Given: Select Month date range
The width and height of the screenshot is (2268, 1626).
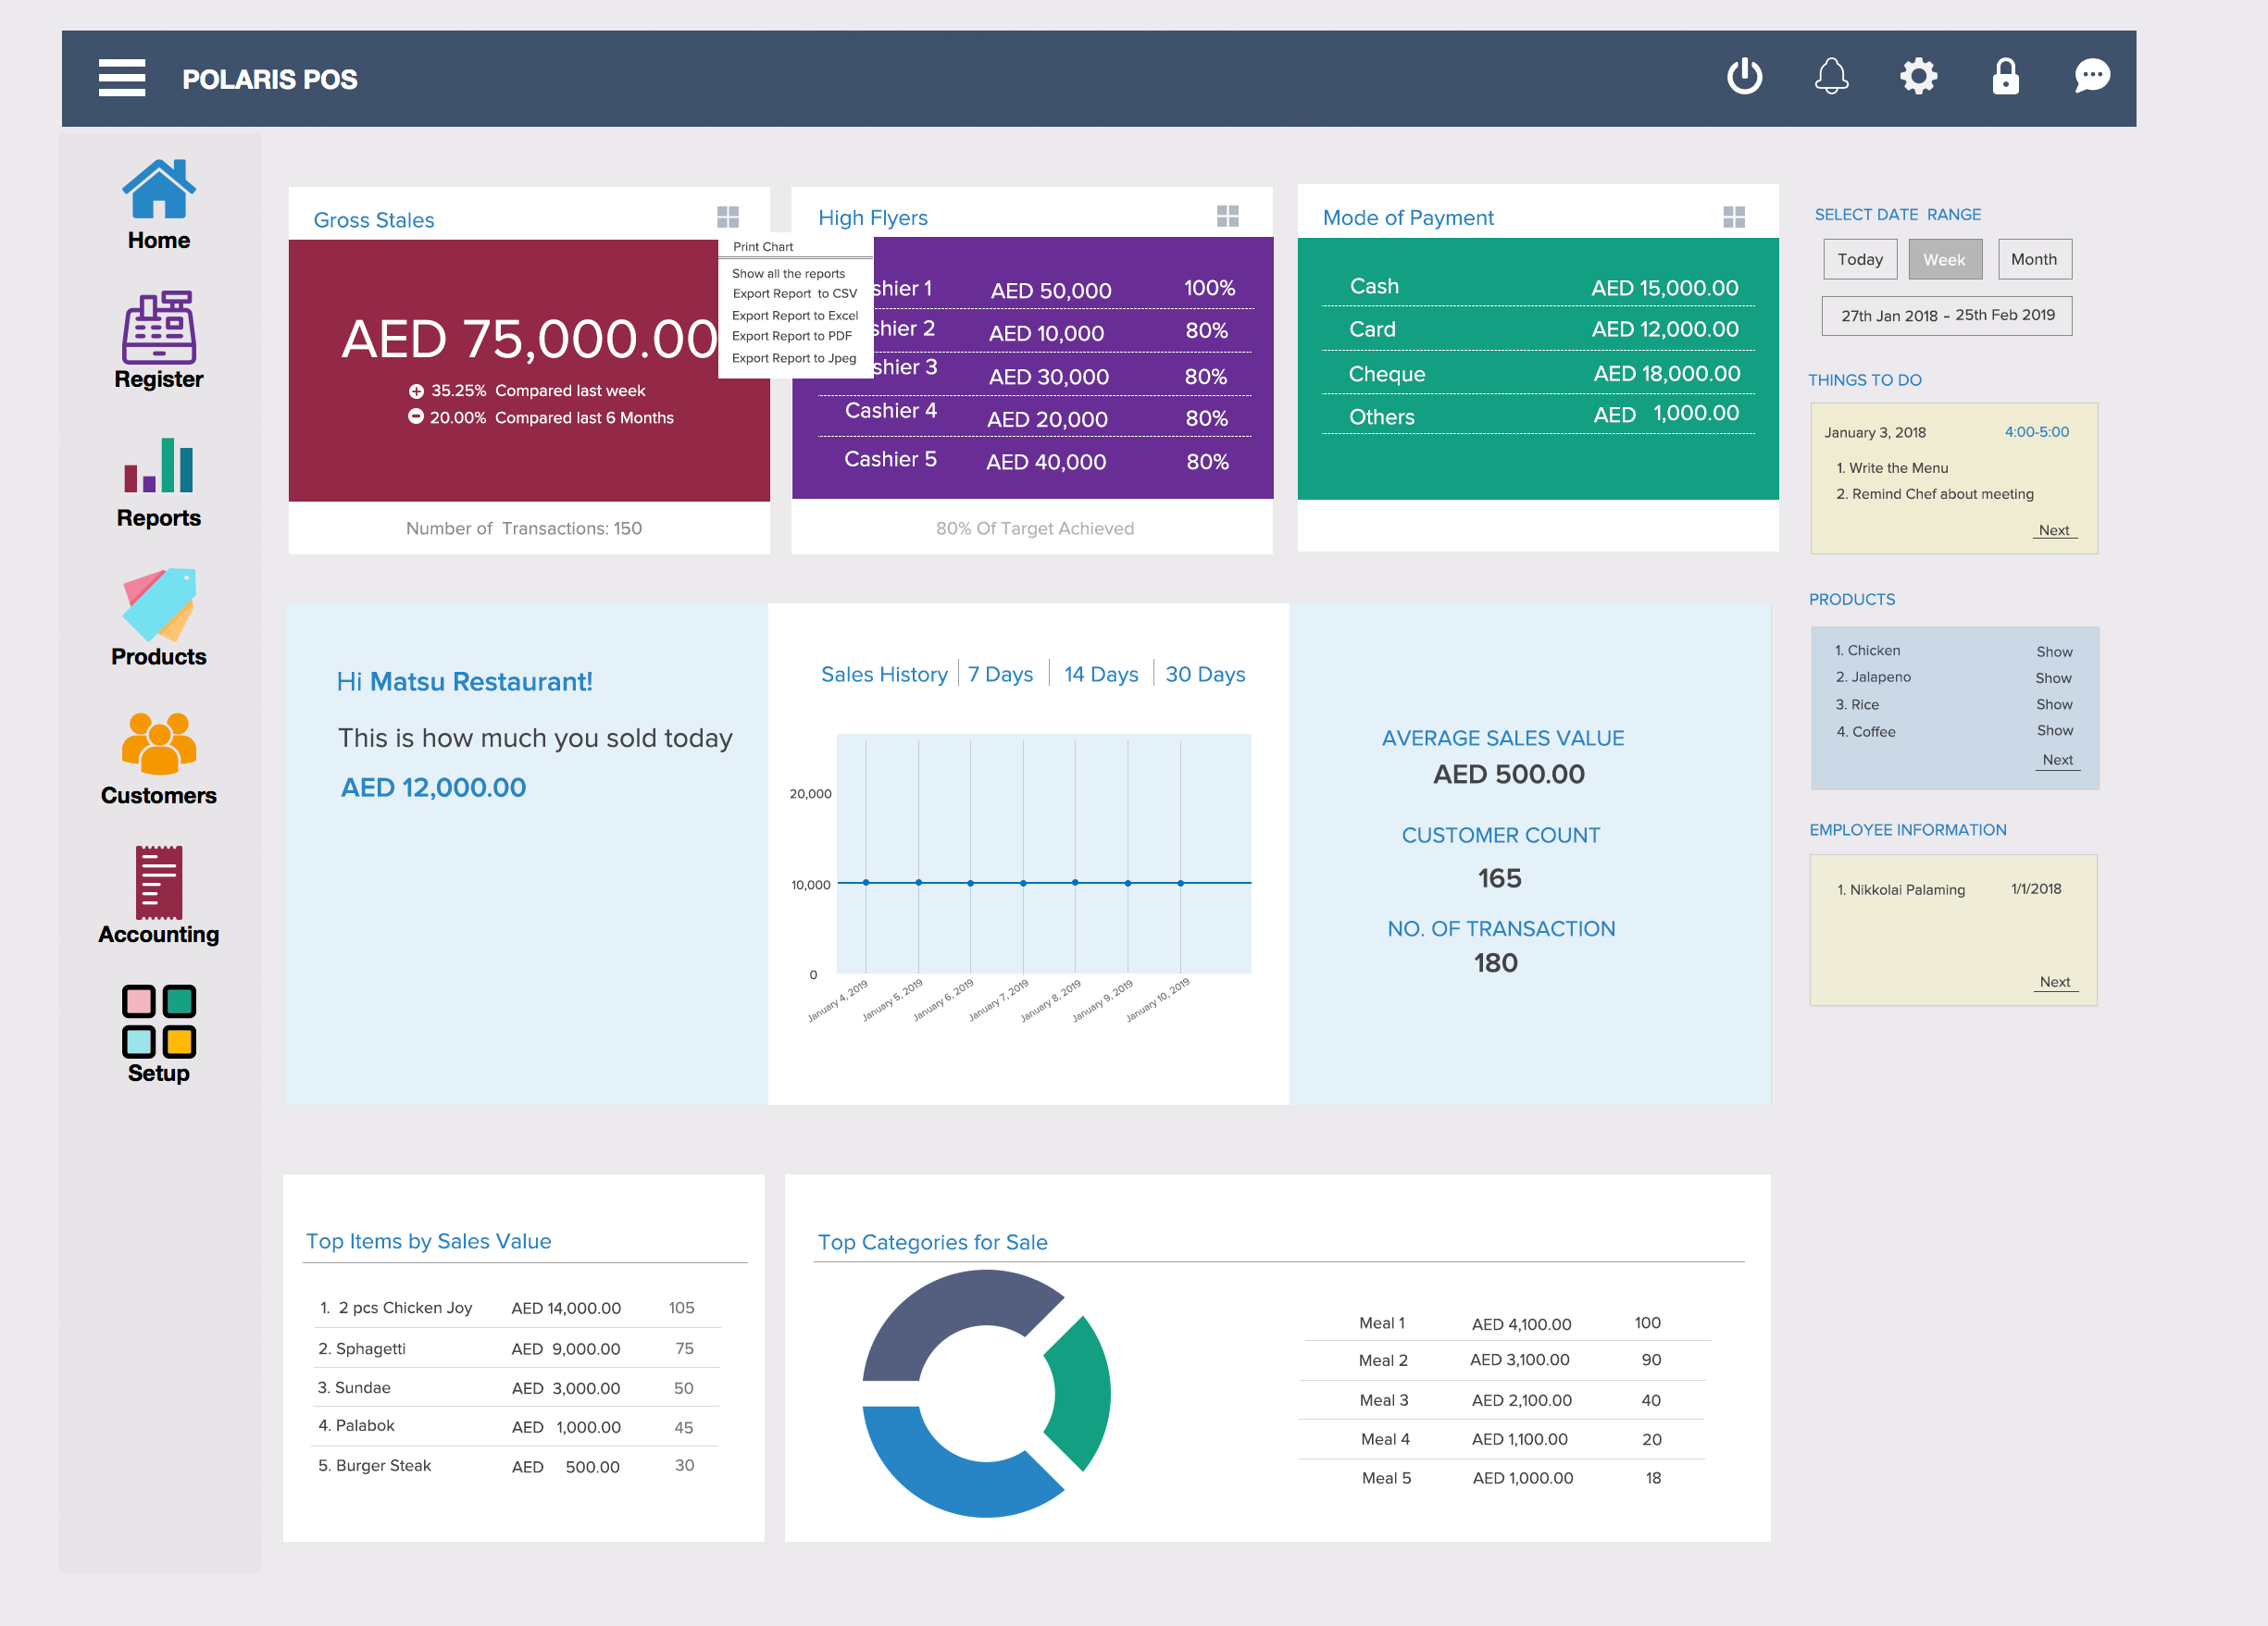Looking at the screenshot, I should [x=2034, y=260].
